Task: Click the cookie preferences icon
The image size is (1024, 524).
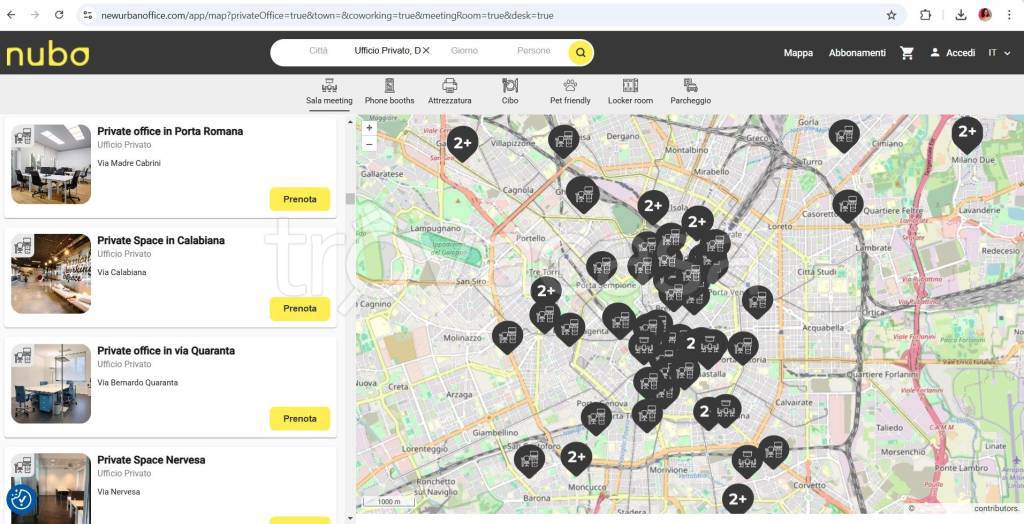Action: (21, 499)
